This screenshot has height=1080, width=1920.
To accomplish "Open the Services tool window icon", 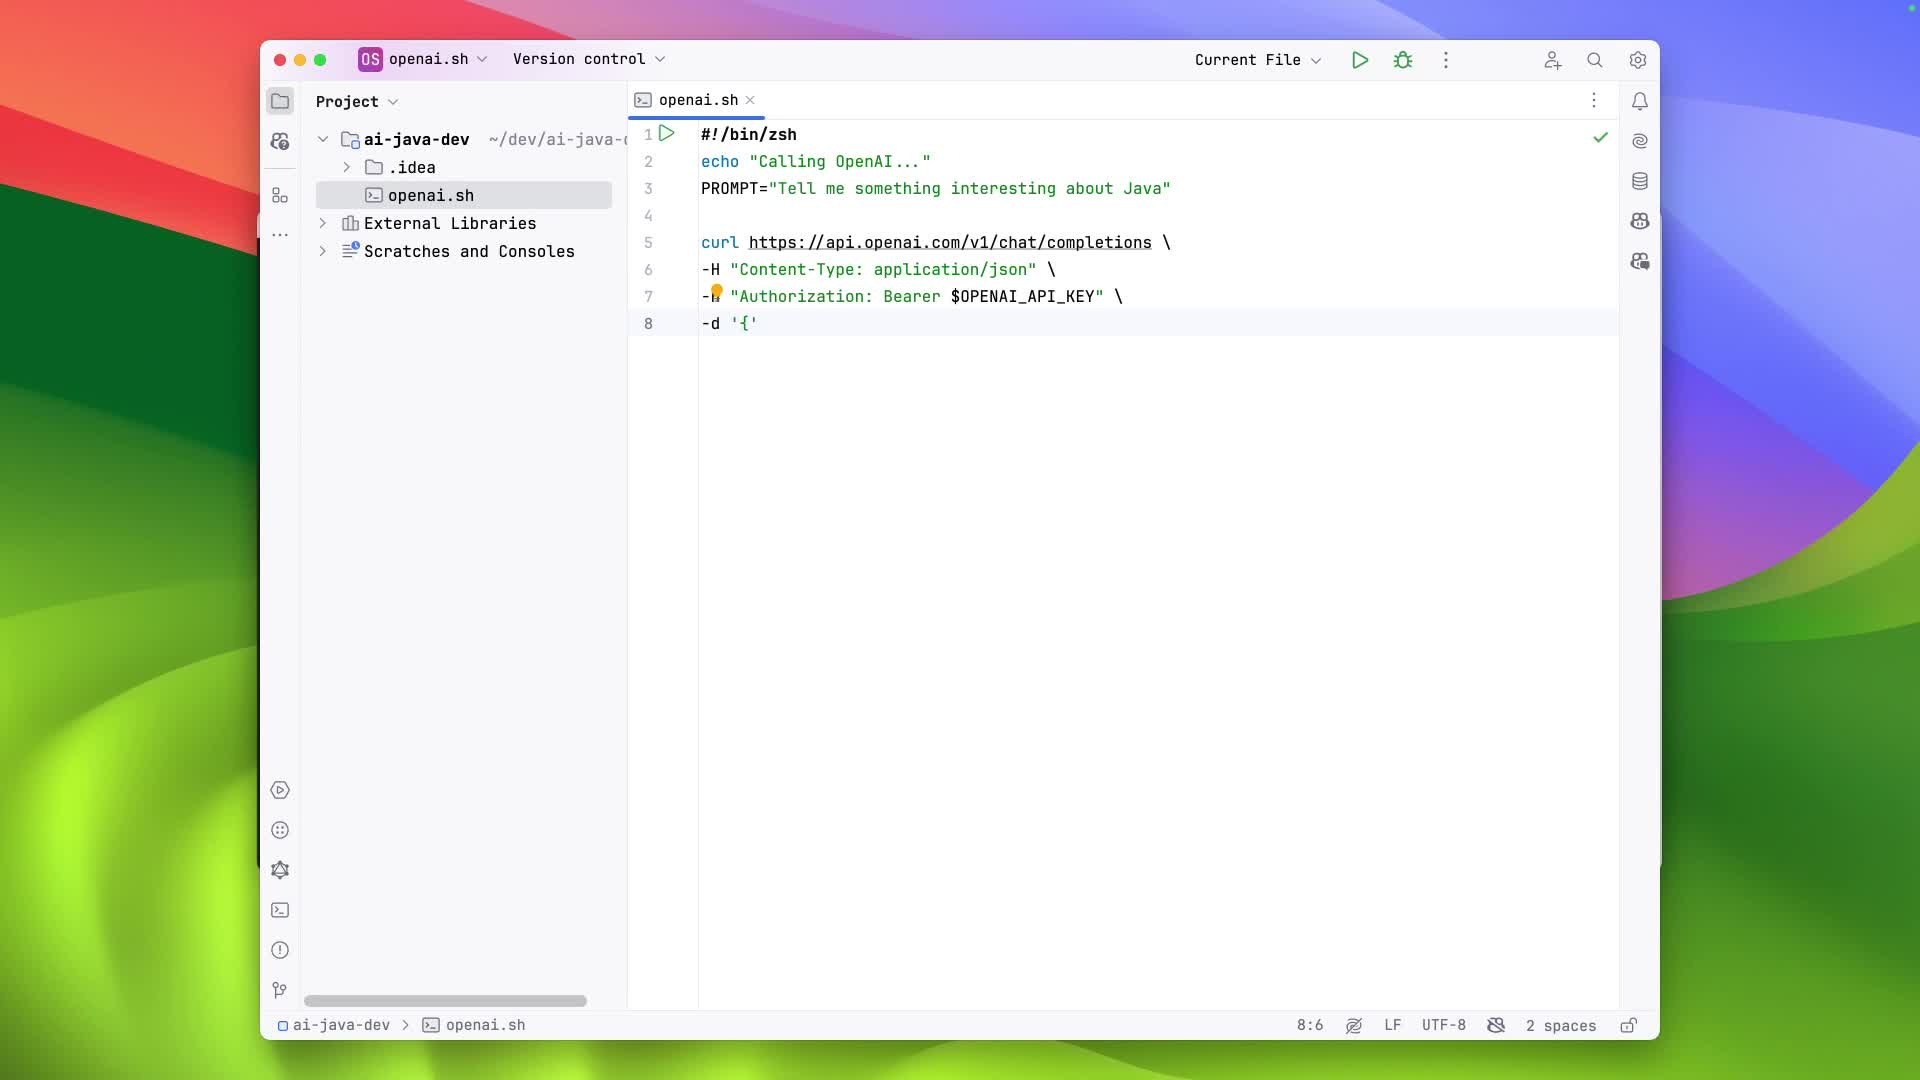I will pyautogui.click(x=280, y=790).
